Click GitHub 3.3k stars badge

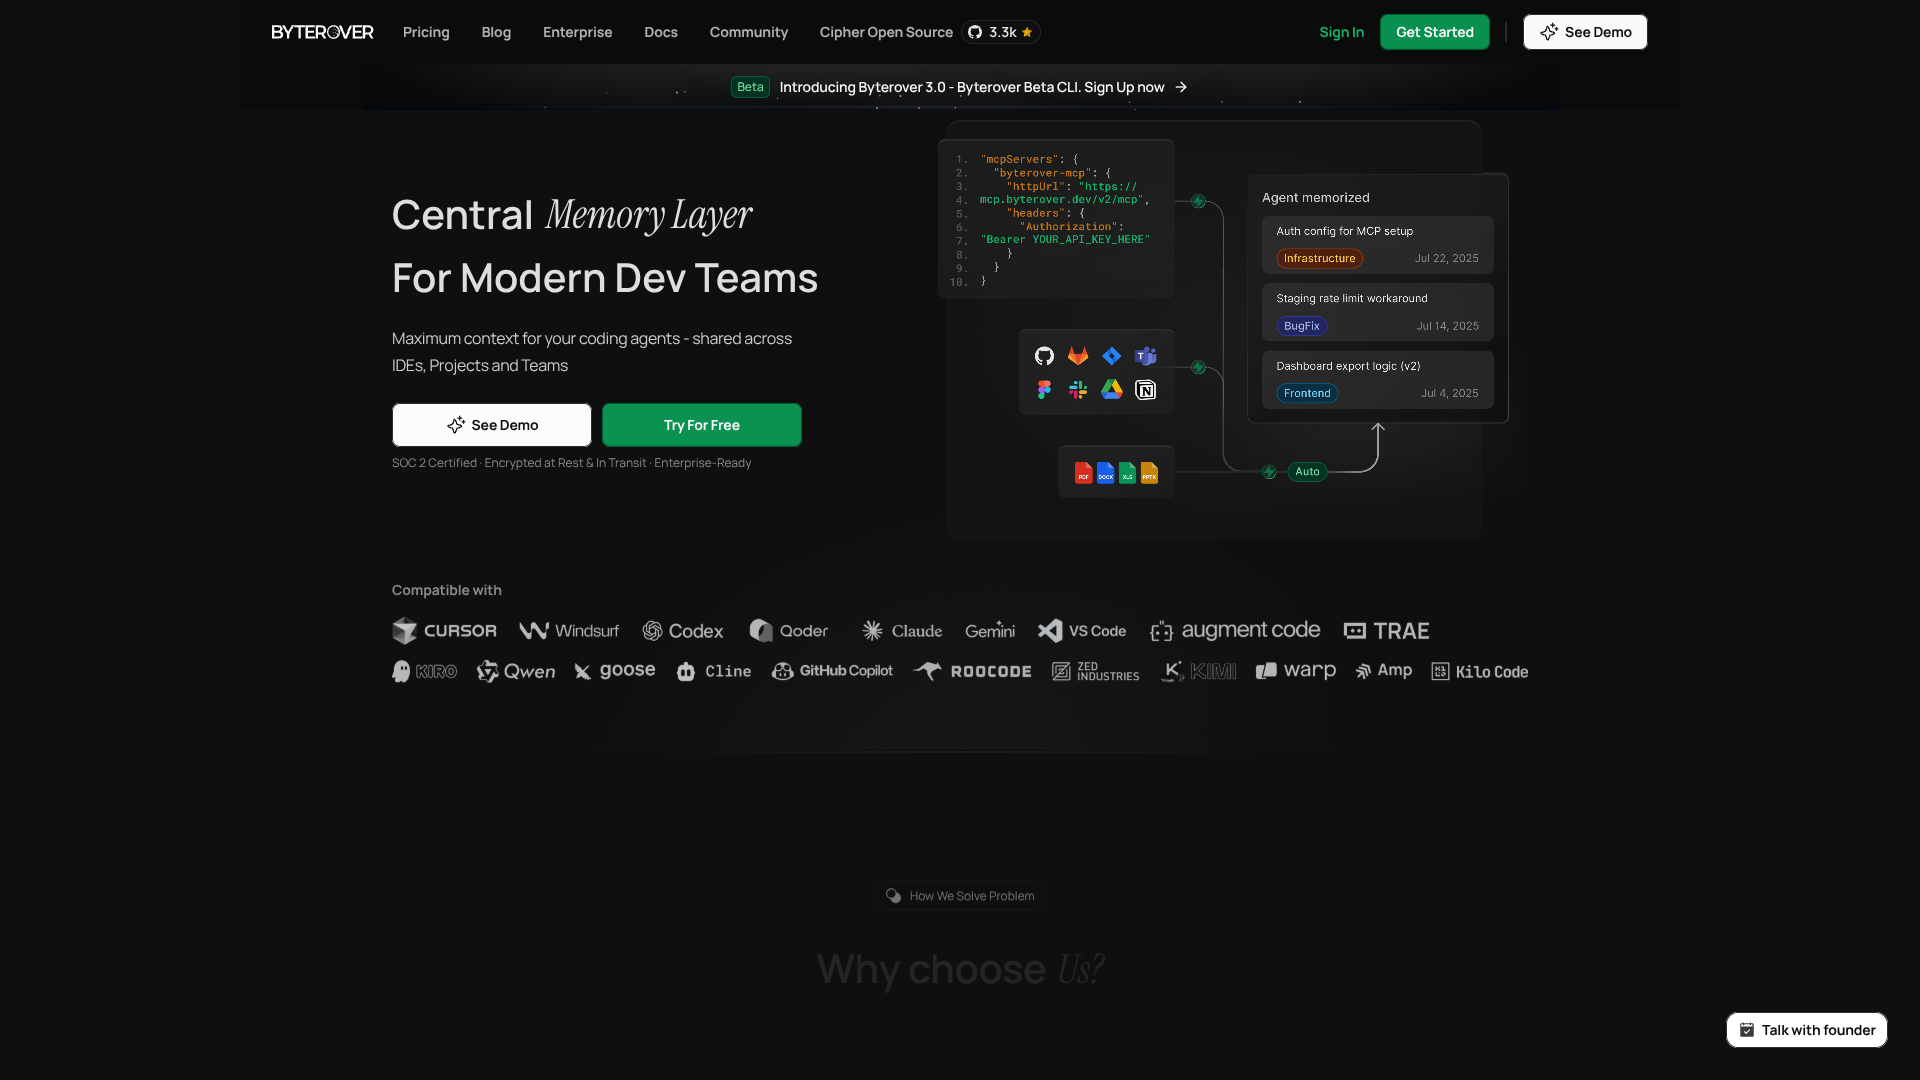1000,32
